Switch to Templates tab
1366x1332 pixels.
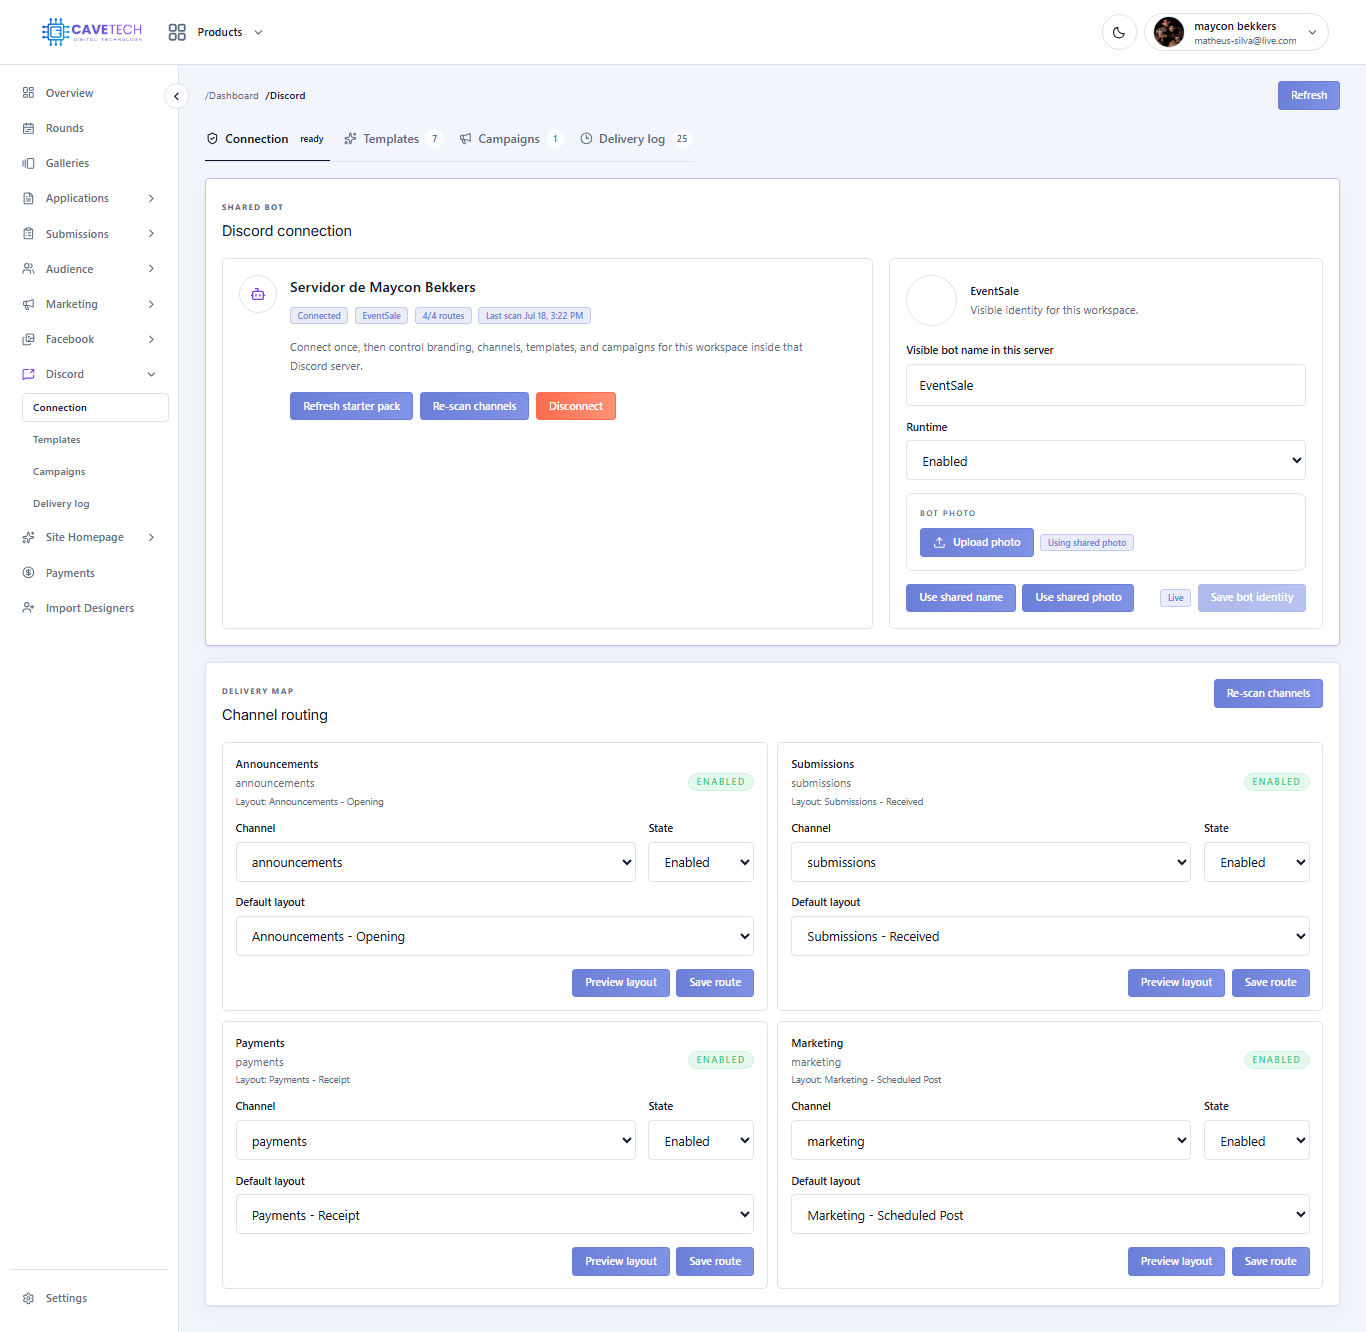(x=392, y=139)
